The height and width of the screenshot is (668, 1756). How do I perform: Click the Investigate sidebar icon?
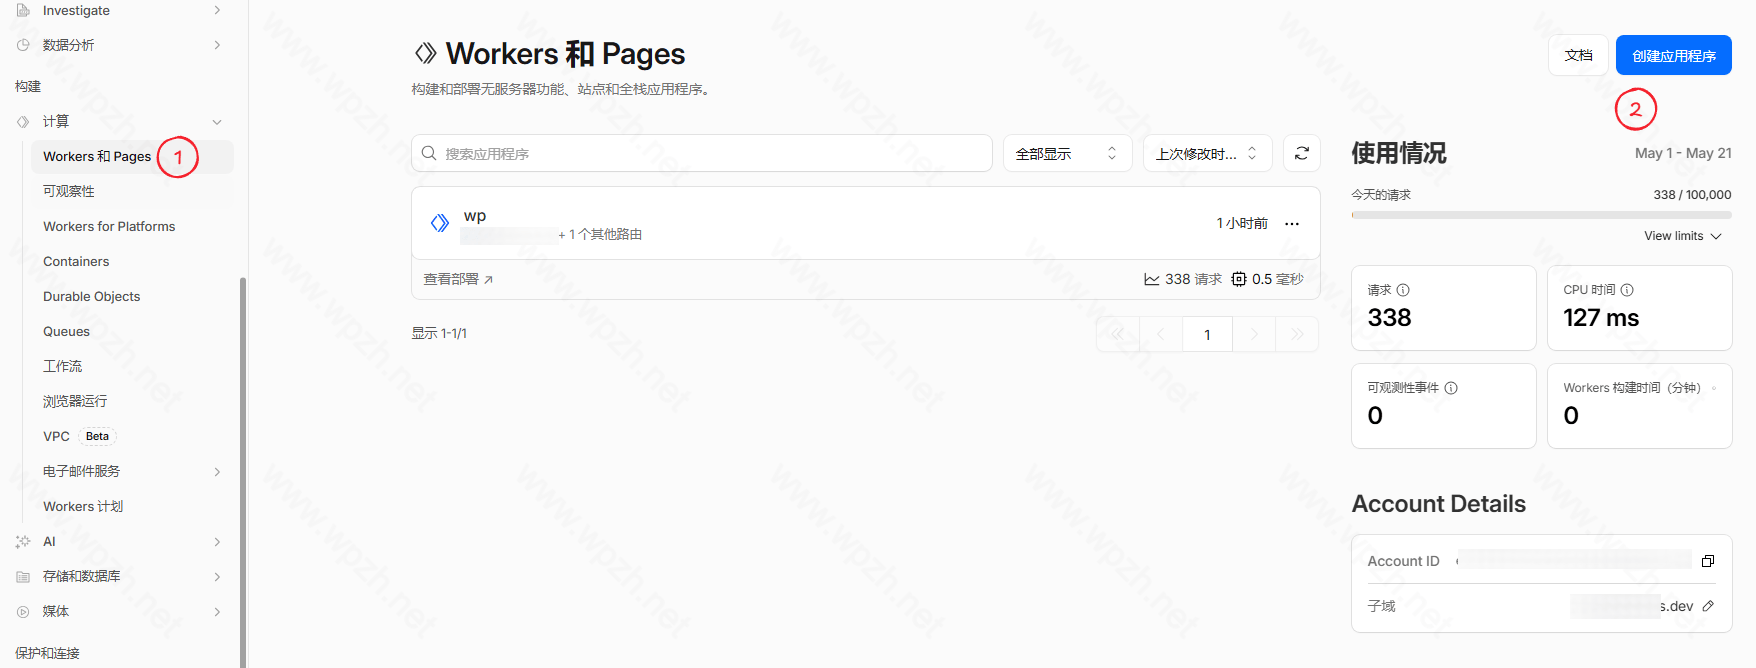click(x=23, y=10)
